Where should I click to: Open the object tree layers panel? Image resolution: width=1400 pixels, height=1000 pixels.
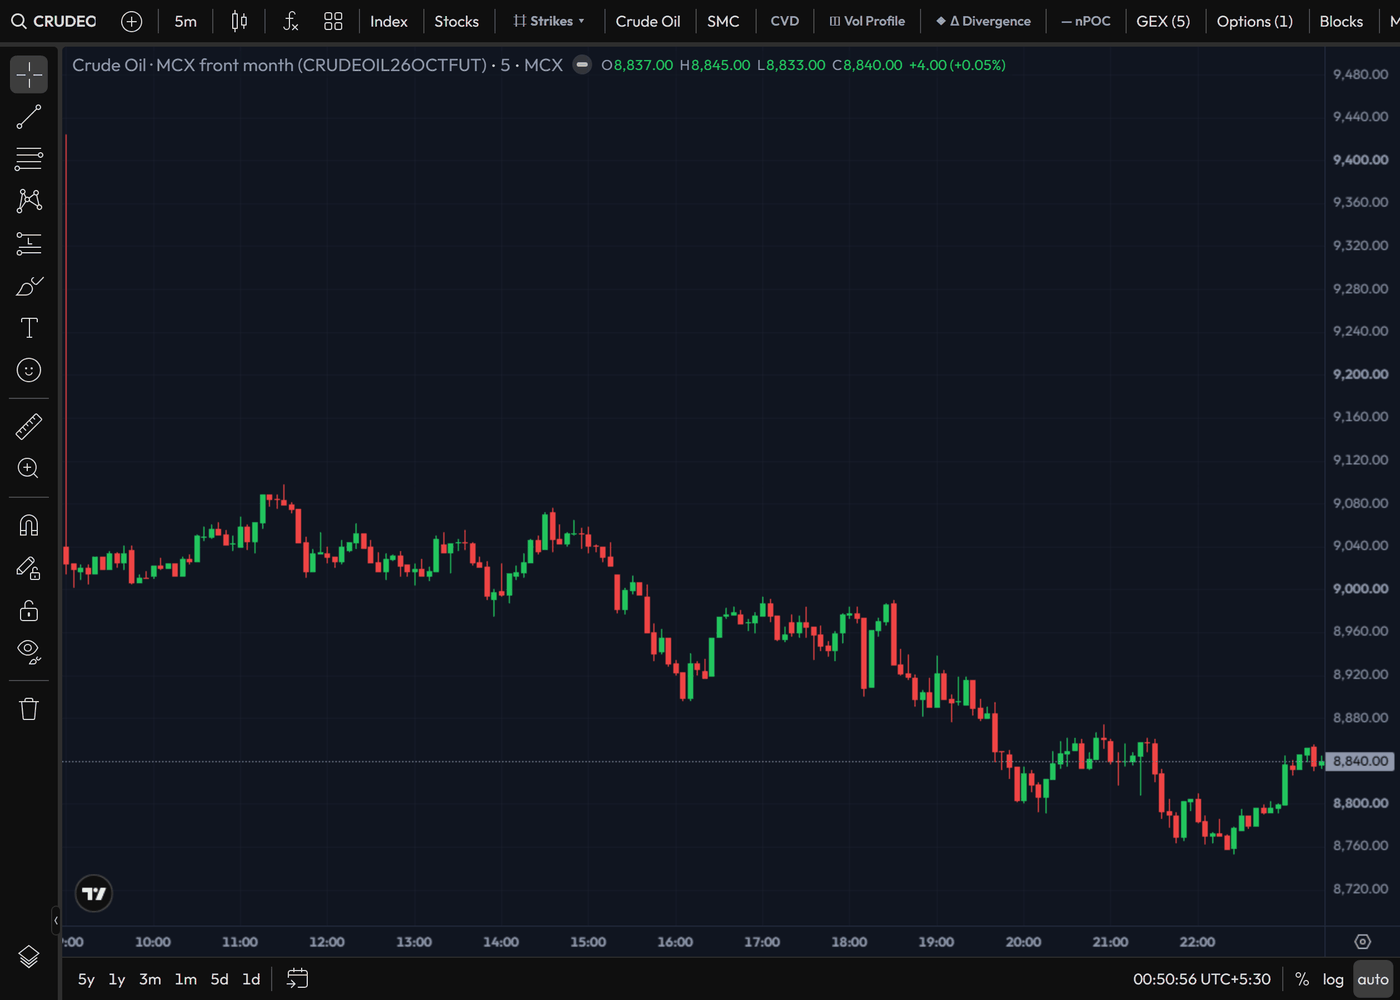click(29, 957)
